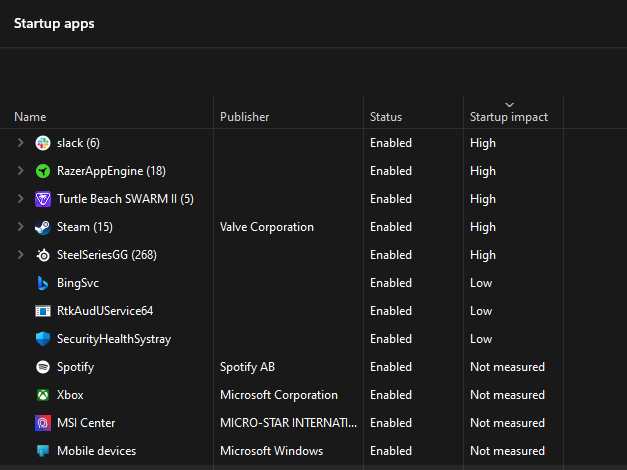Click the Xbox app icon
The height and width of the screenshot is (470, 627).
(x=43, y=395)
